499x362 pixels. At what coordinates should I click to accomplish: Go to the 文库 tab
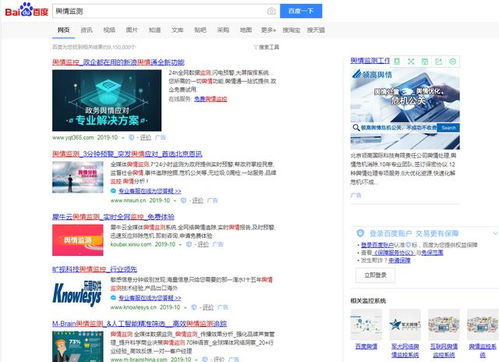click(x=177, y=30)
